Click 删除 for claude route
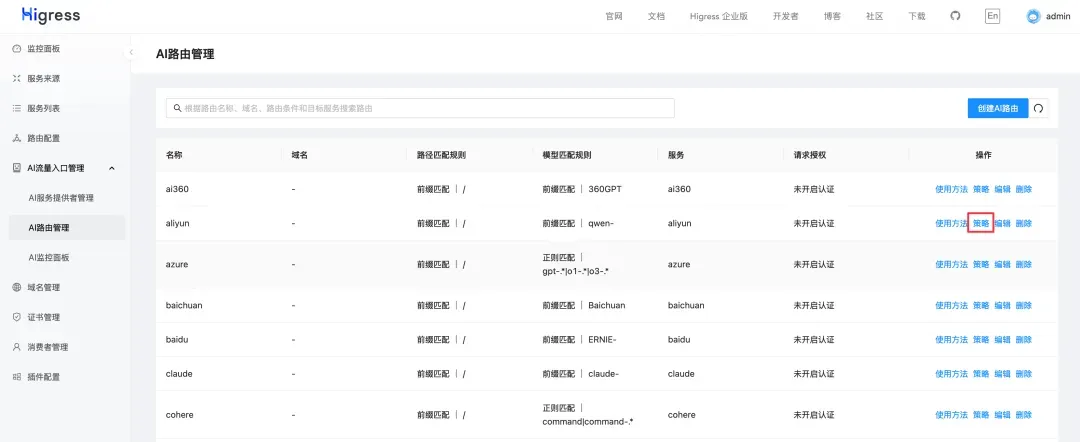Image resolution: width=1080 pixels, height=442 pixels. pyautogui.click(x=1024, y=374)
